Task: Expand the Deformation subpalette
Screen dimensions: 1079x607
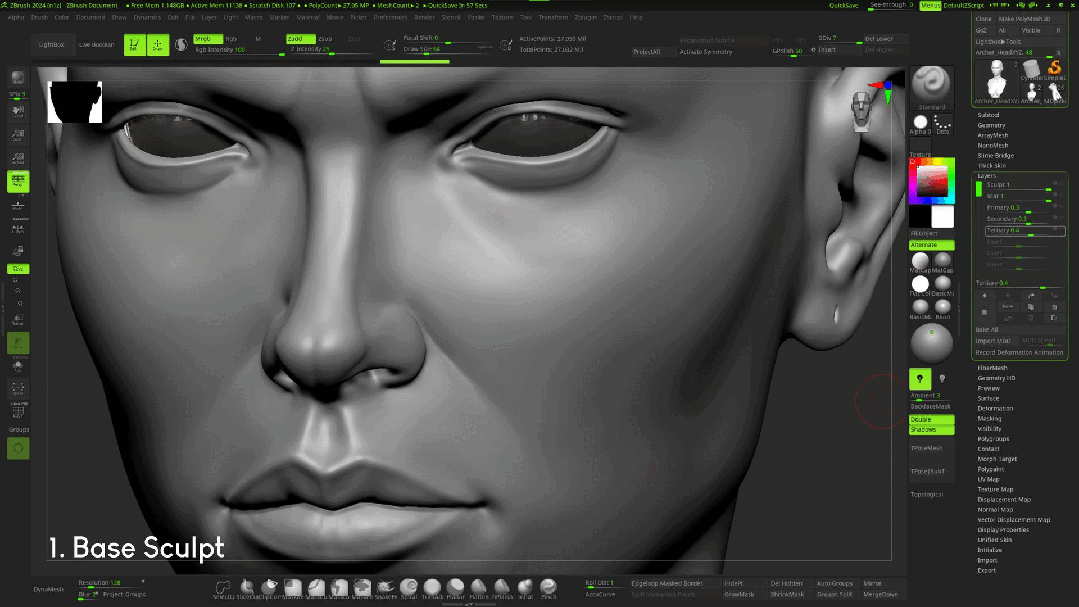Action: pos(995,408)
